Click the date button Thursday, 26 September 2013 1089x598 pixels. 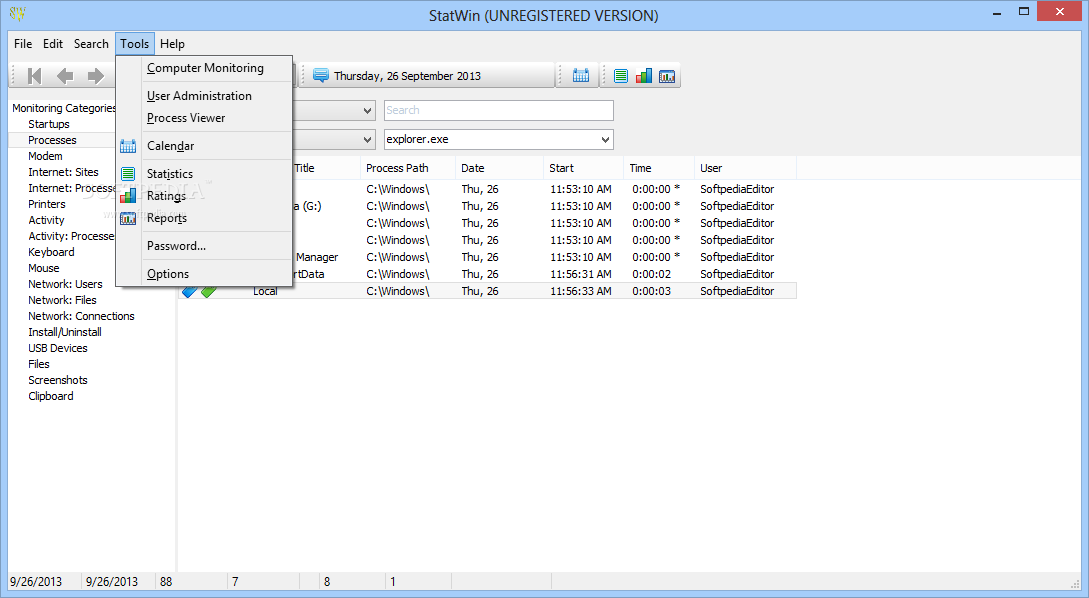coord(427,76)
